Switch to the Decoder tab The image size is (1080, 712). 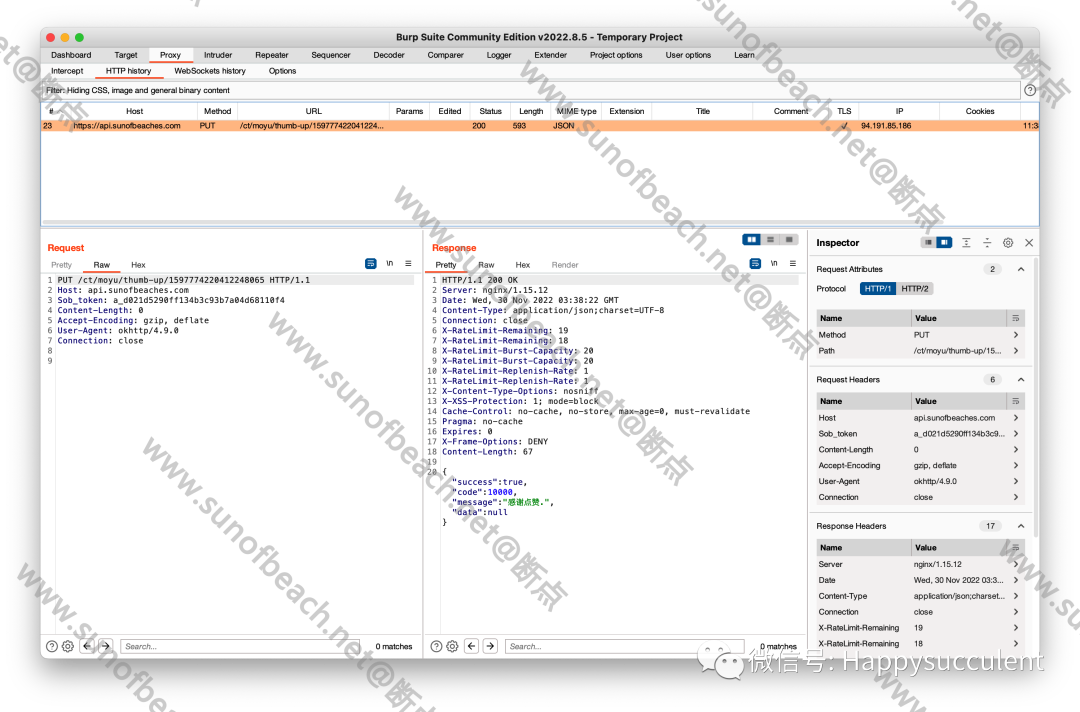pos(388,55)
